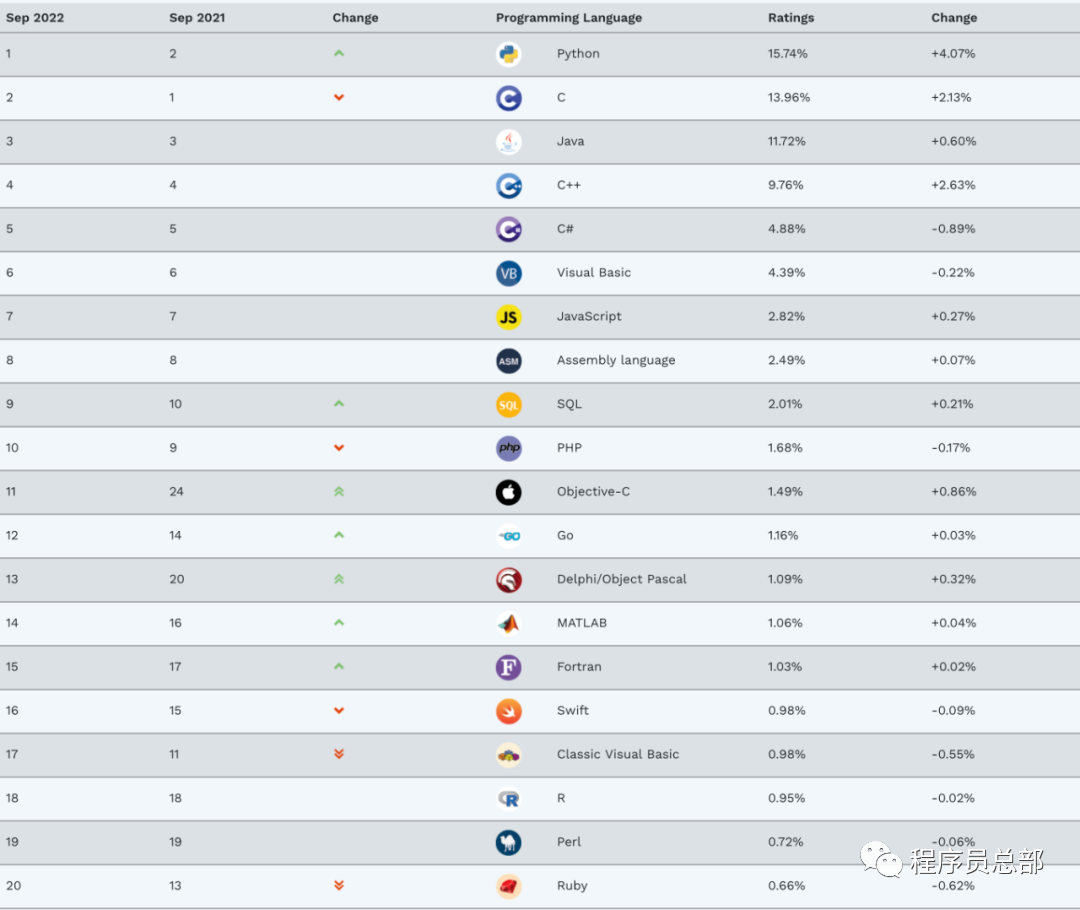Image resolution: width=1080 pixels, height=910 pixels.
Task: Click the PHP logo icon
Action: (x=509, y=448)
